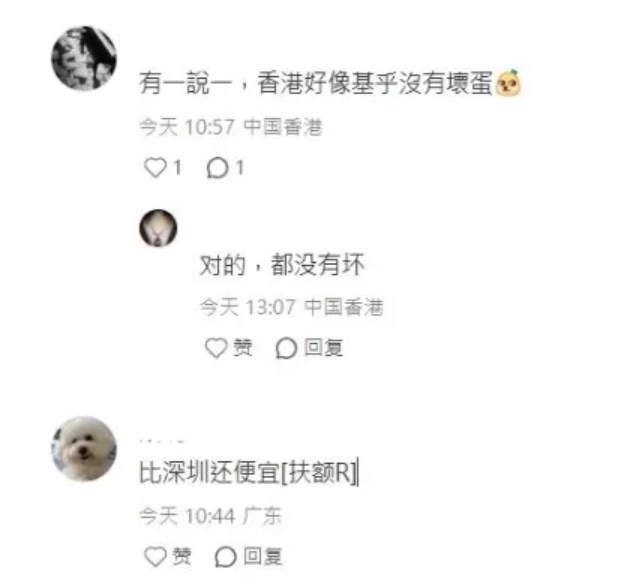Image resolution: width=644 pixels, height=588 pixels.
Task: Tap the heart icon on the 对的，都没有坏 reply
Action: [x=216, y=348]
